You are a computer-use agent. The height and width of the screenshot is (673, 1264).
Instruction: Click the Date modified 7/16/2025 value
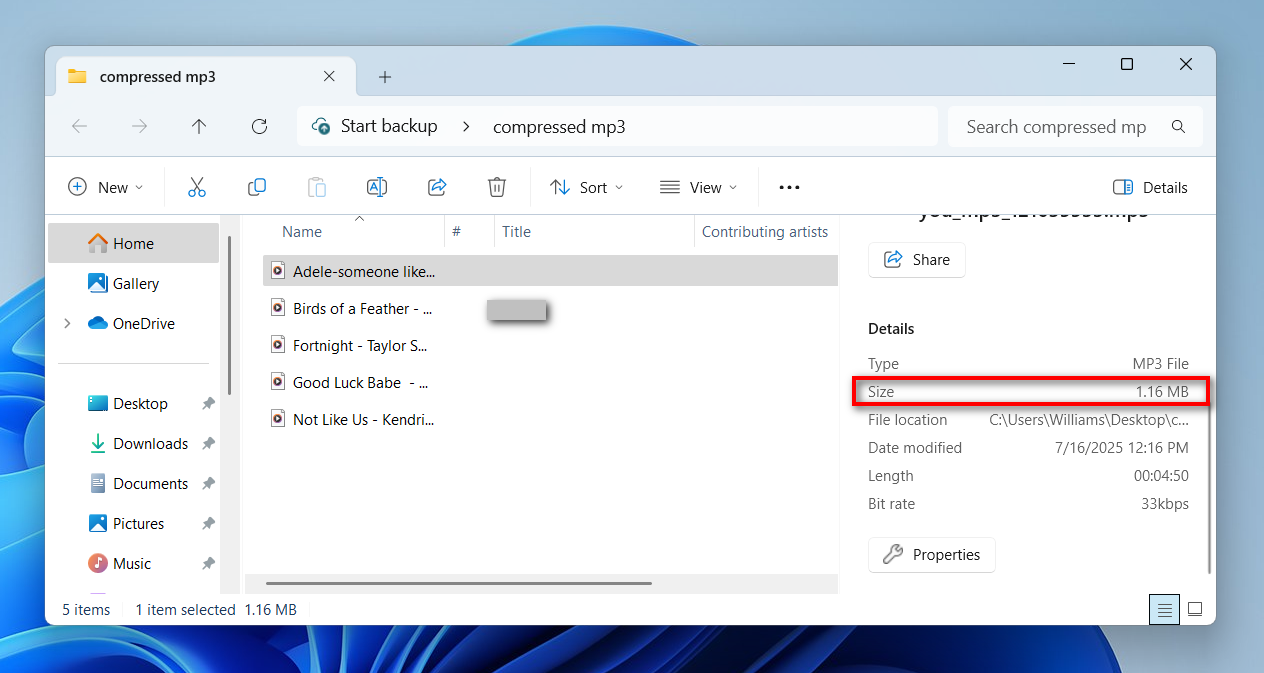tap(1122, 448)
